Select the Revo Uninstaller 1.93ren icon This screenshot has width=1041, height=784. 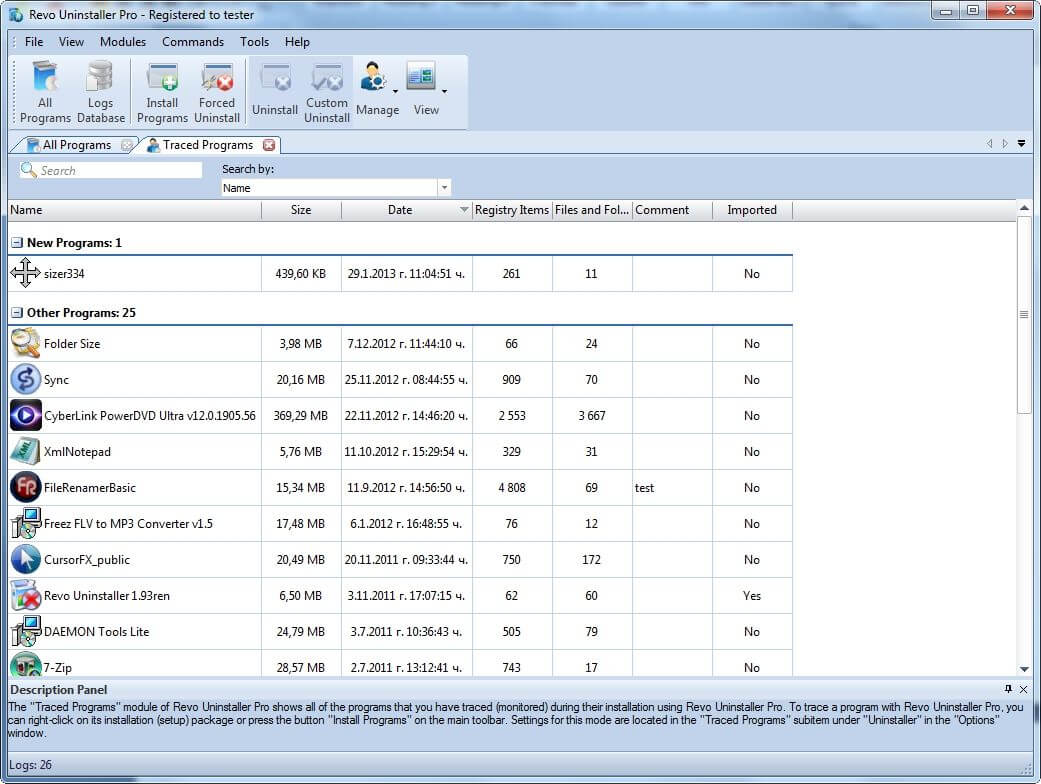tap(25, 594)
